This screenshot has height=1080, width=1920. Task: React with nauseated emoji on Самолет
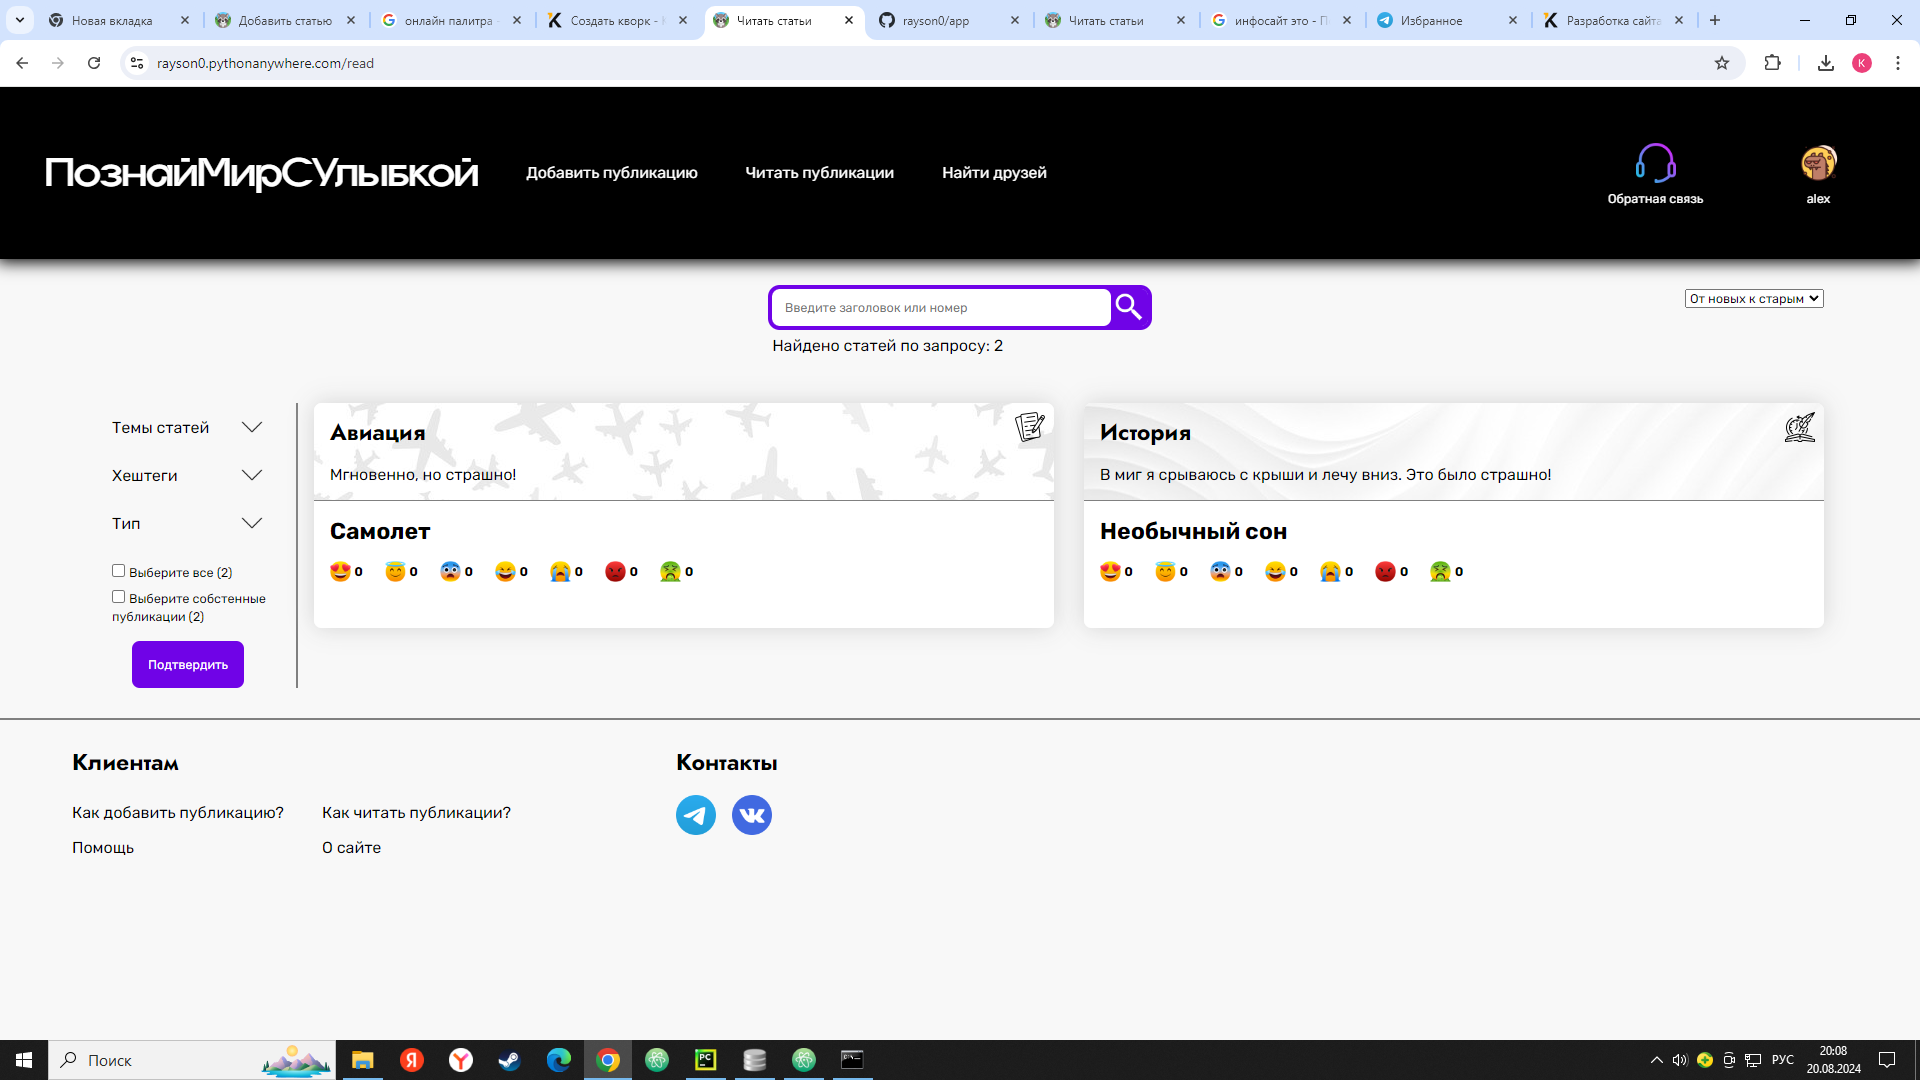click(670, 571)
